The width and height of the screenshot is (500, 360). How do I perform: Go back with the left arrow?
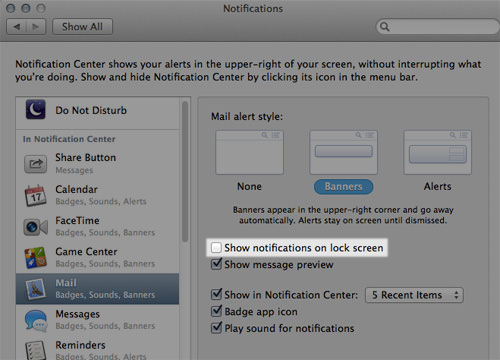(x=17, y=27)
